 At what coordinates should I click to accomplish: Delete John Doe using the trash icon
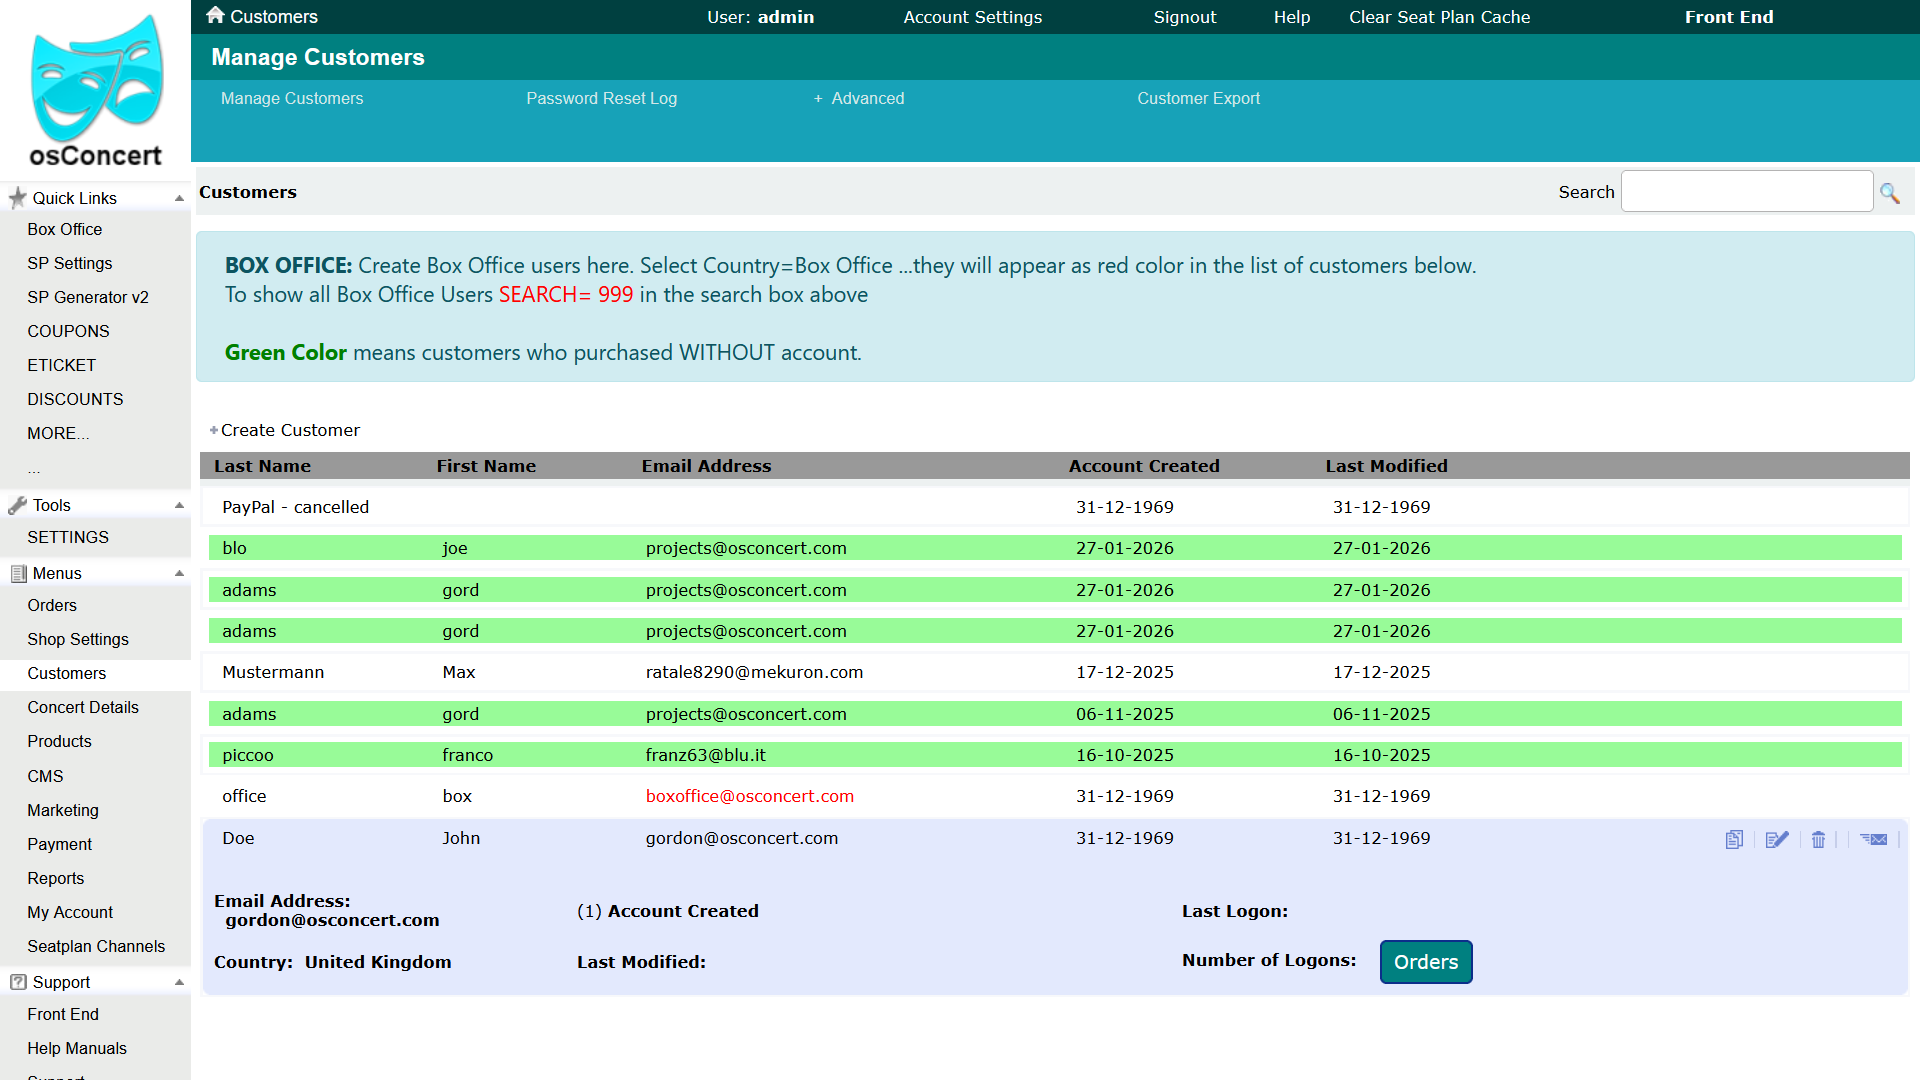click(1818, 839)
